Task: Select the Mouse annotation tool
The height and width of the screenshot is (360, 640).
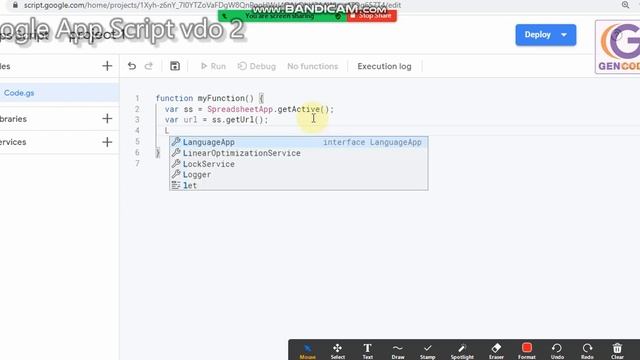Action: (307, 351)
